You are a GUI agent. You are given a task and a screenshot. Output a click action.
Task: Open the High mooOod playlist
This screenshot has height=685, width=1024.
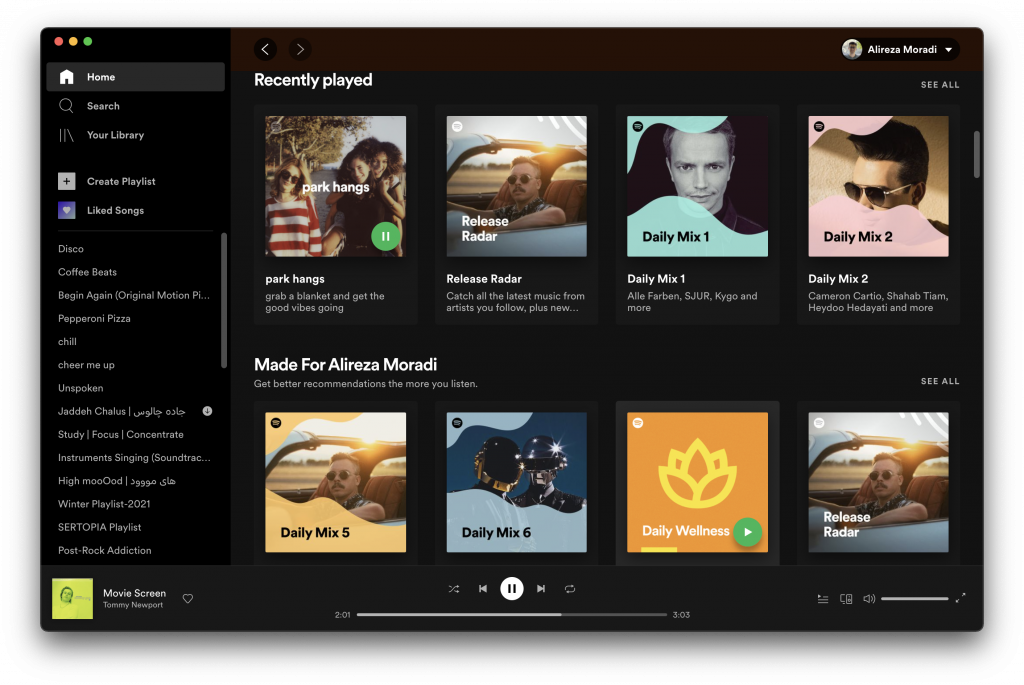point(117,481)
